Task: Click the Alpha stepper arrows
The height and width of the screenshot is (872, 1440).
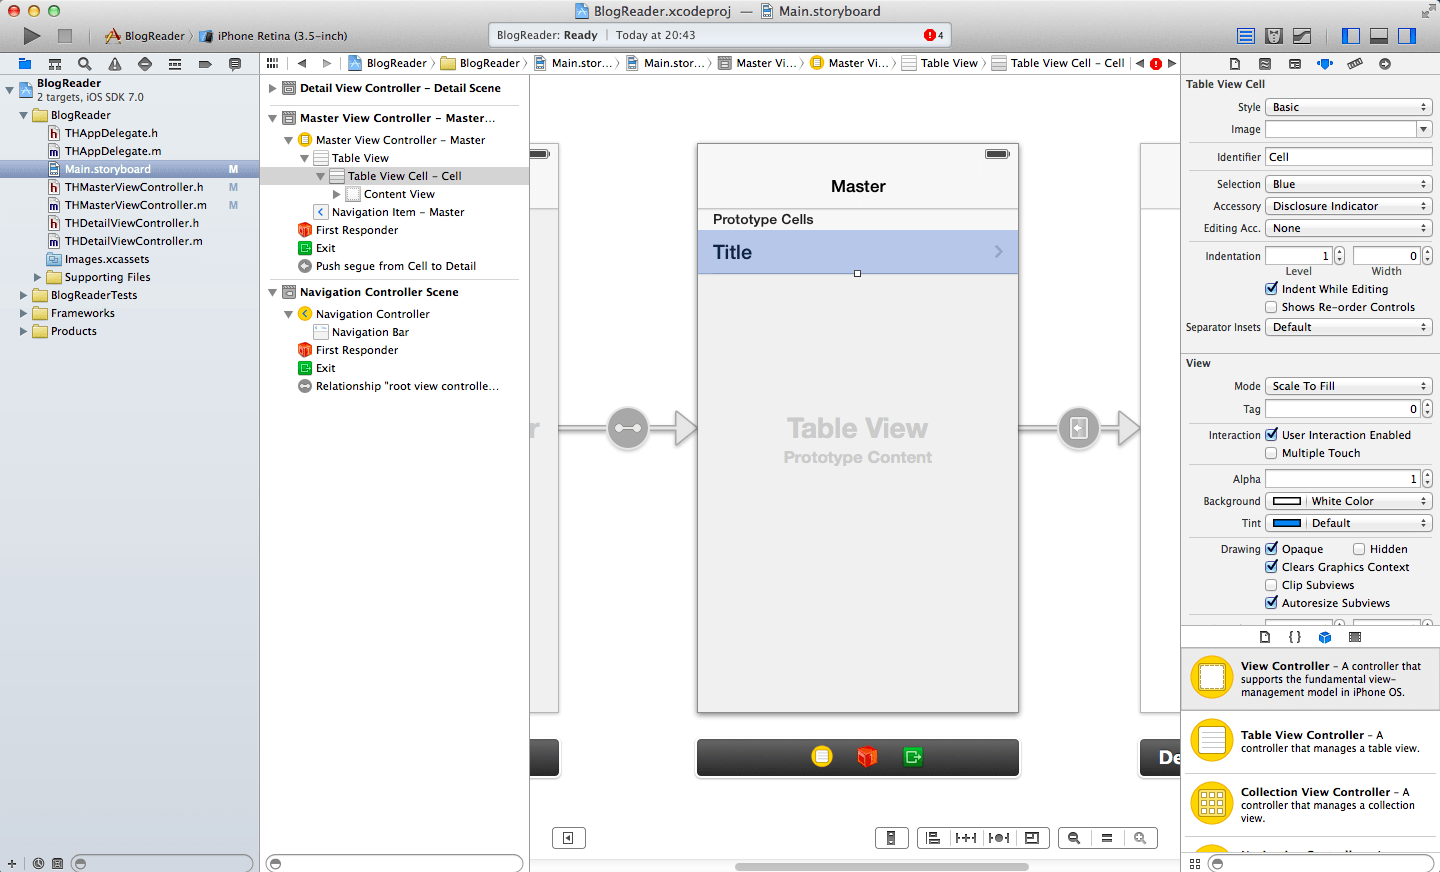Action: pos(1427,479)
